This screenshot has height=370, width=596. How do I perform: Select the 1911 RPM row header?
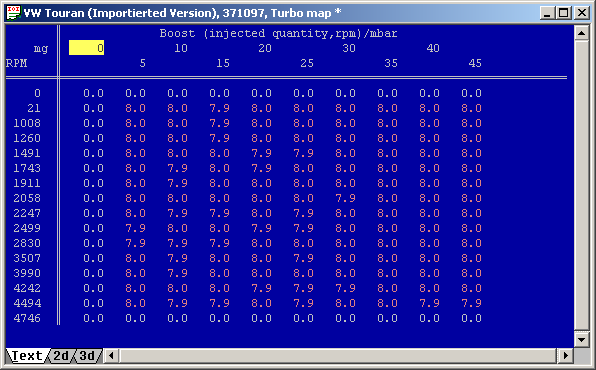click(x=27, y=183)
